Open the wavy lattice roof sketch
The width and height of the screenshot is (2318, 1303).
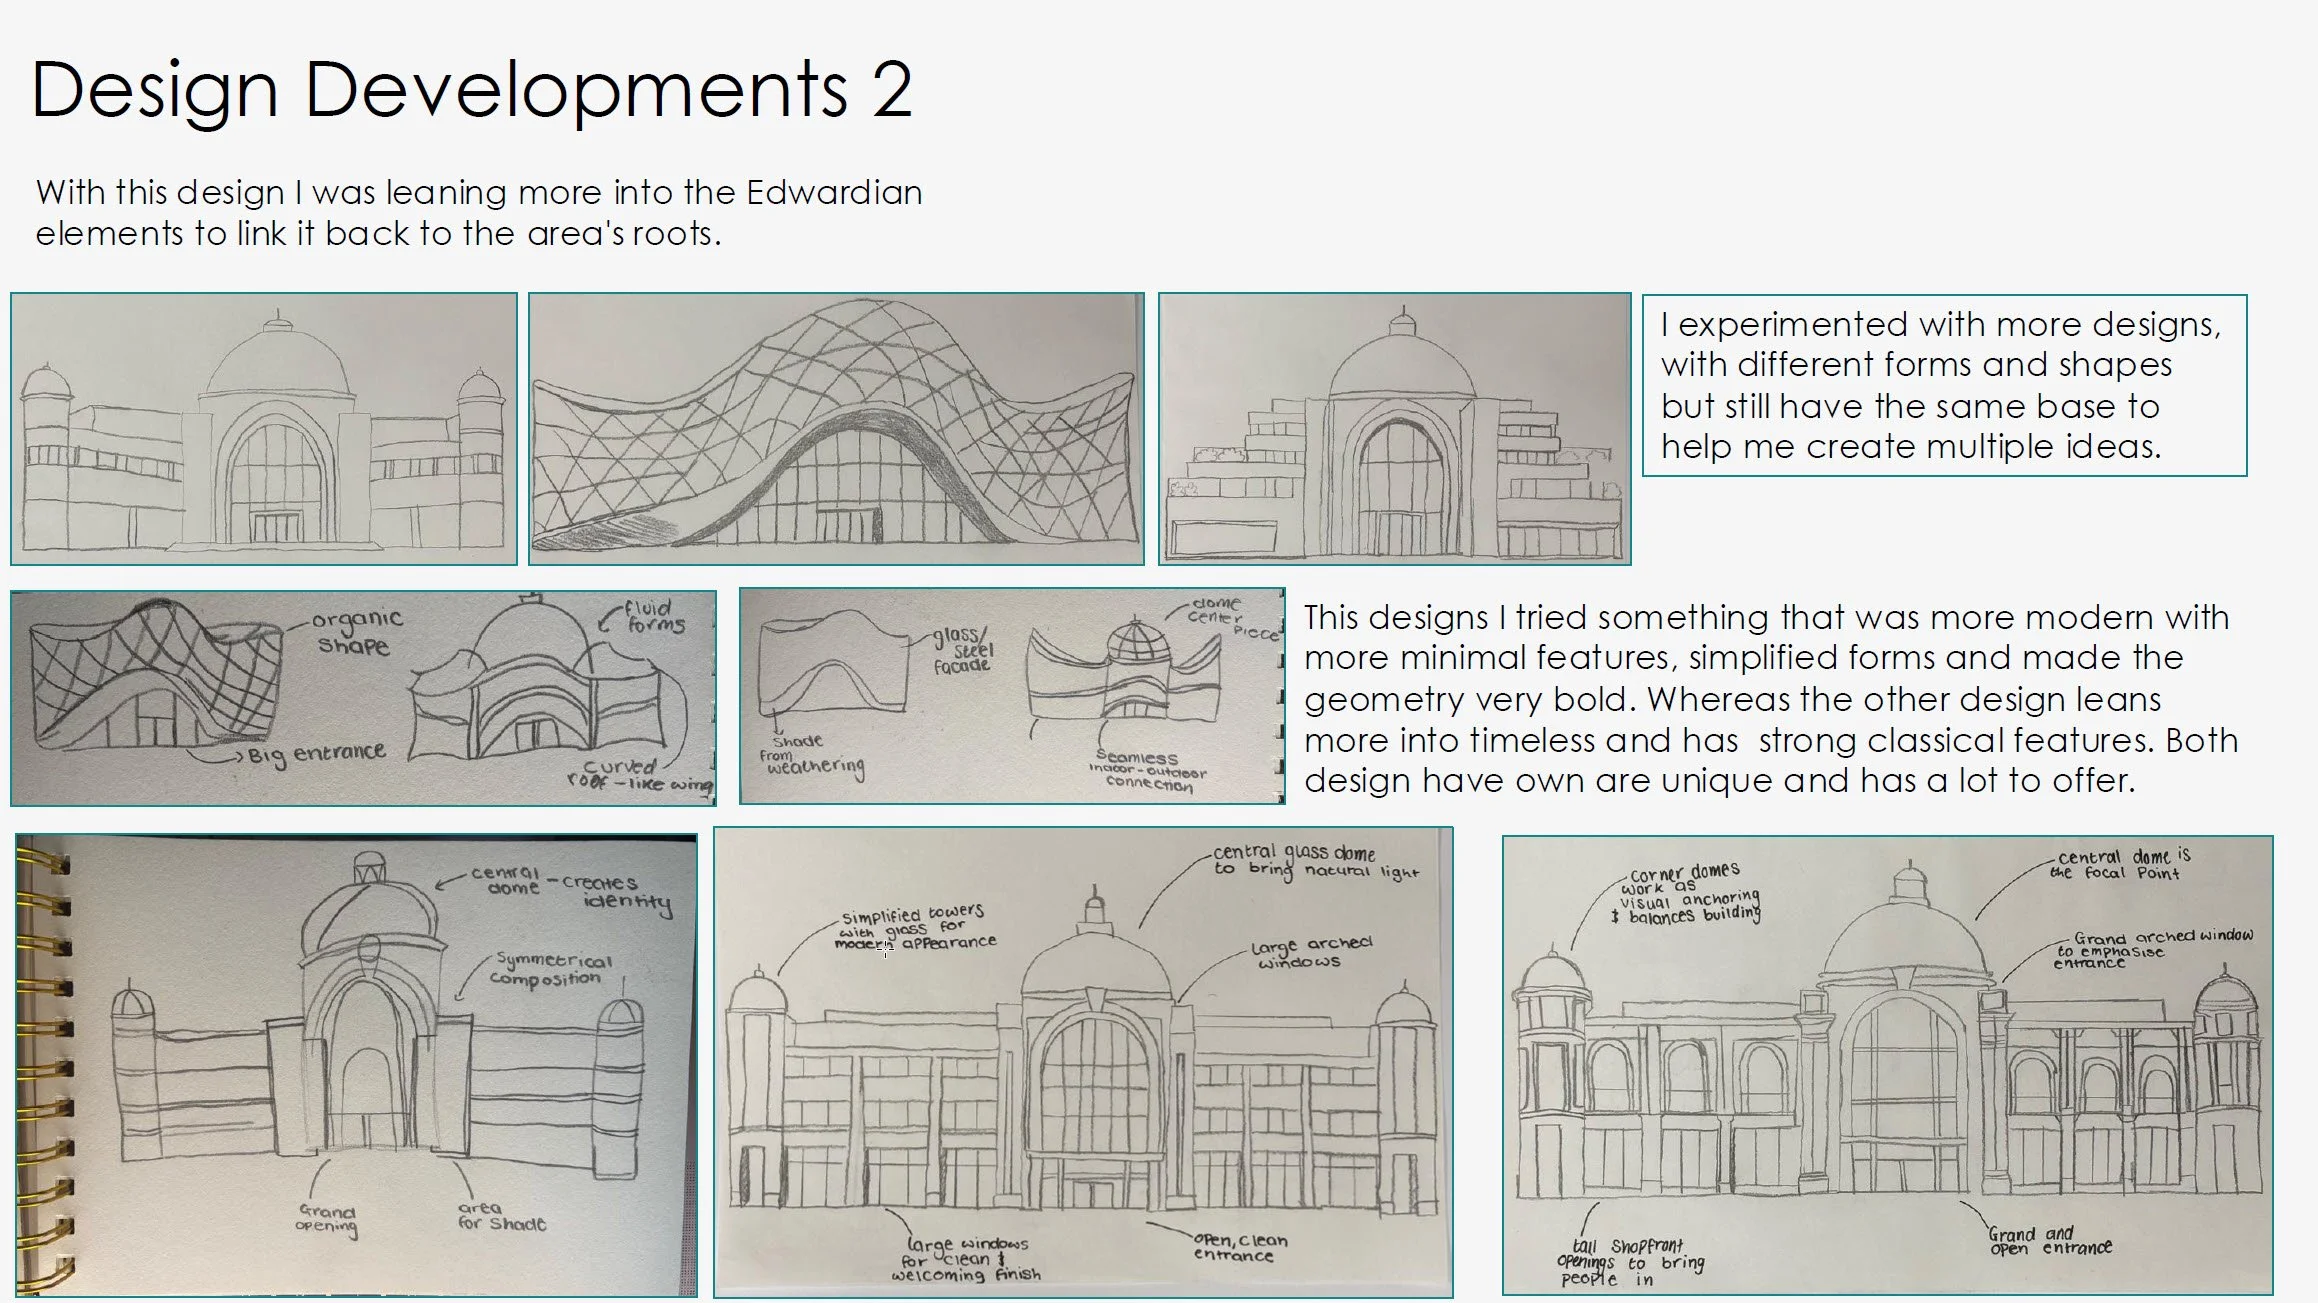tap(836, 429)
